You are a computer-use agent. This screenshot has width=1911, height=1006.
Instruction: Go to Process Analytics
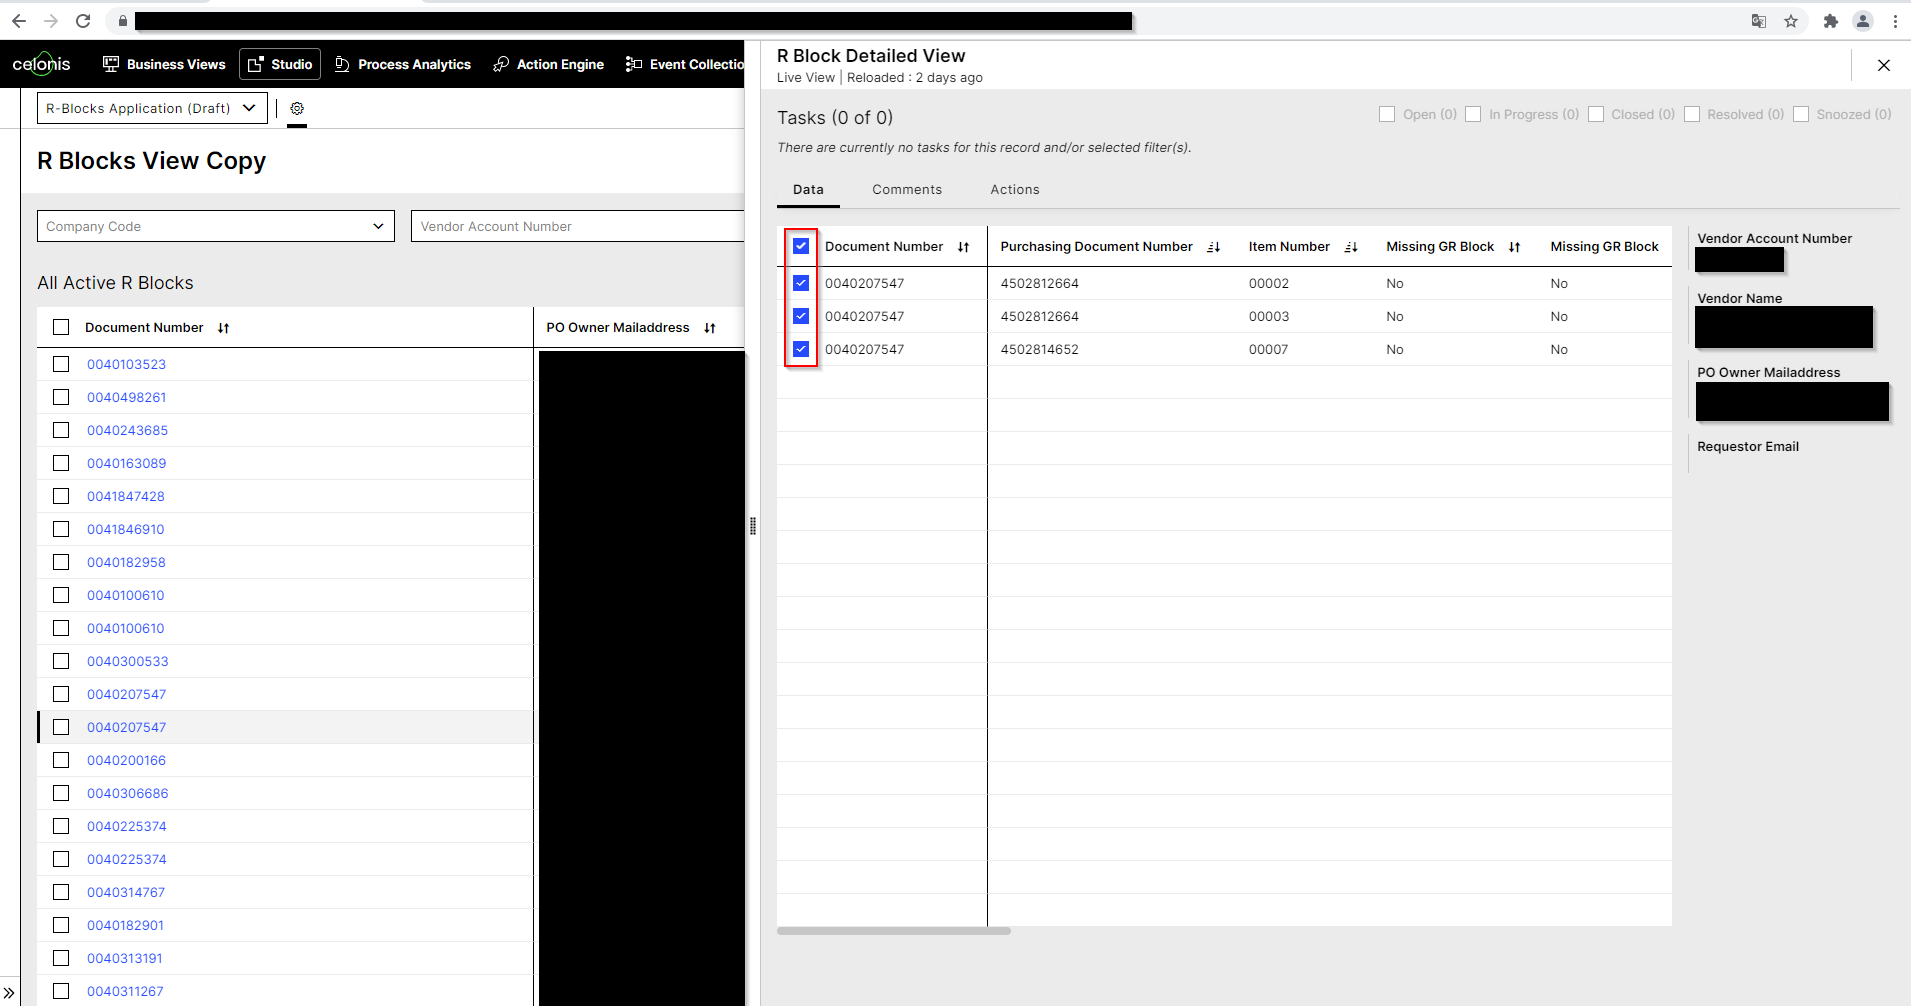402,64
